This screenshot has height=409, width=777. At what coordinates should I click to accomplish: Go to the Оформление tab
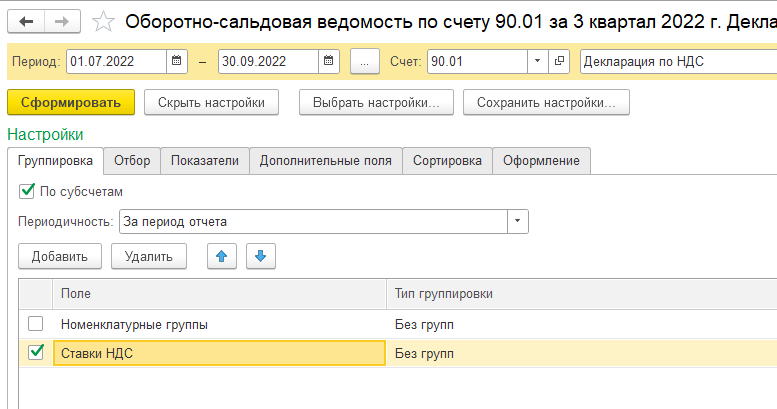pos(541,160)
